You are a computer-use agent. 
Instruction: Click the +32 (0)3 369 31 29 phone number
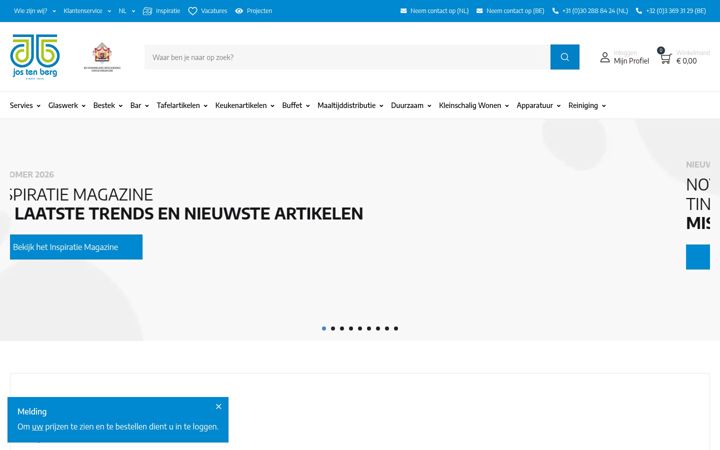coord(676,11)
